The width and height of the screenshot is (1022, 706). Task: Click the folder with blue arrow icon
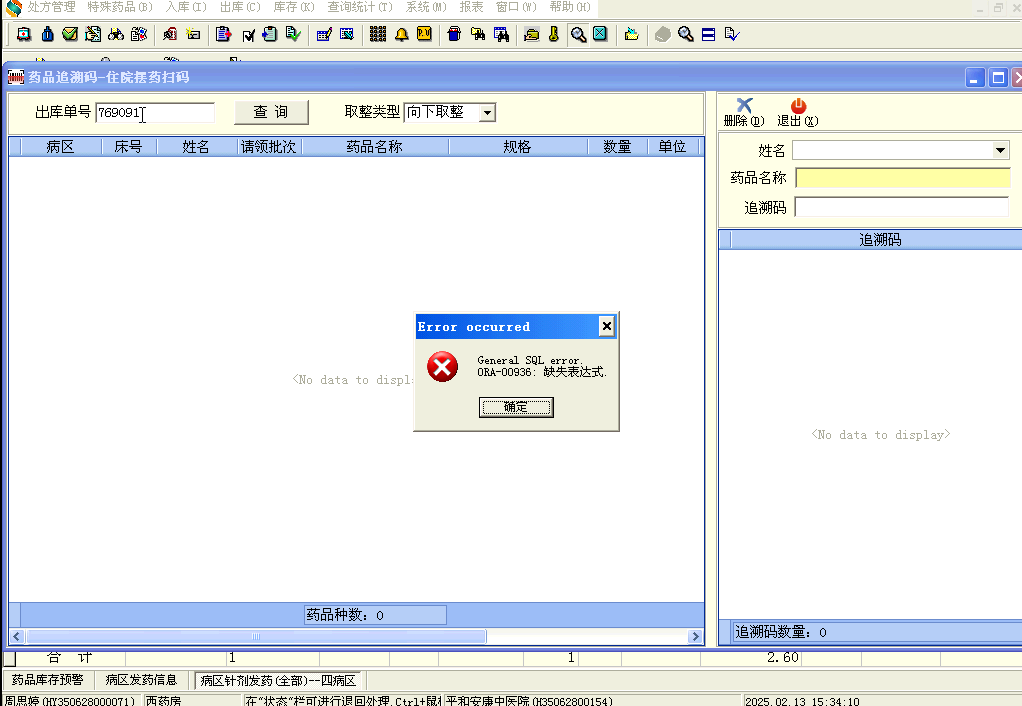(x=631, y=34)
